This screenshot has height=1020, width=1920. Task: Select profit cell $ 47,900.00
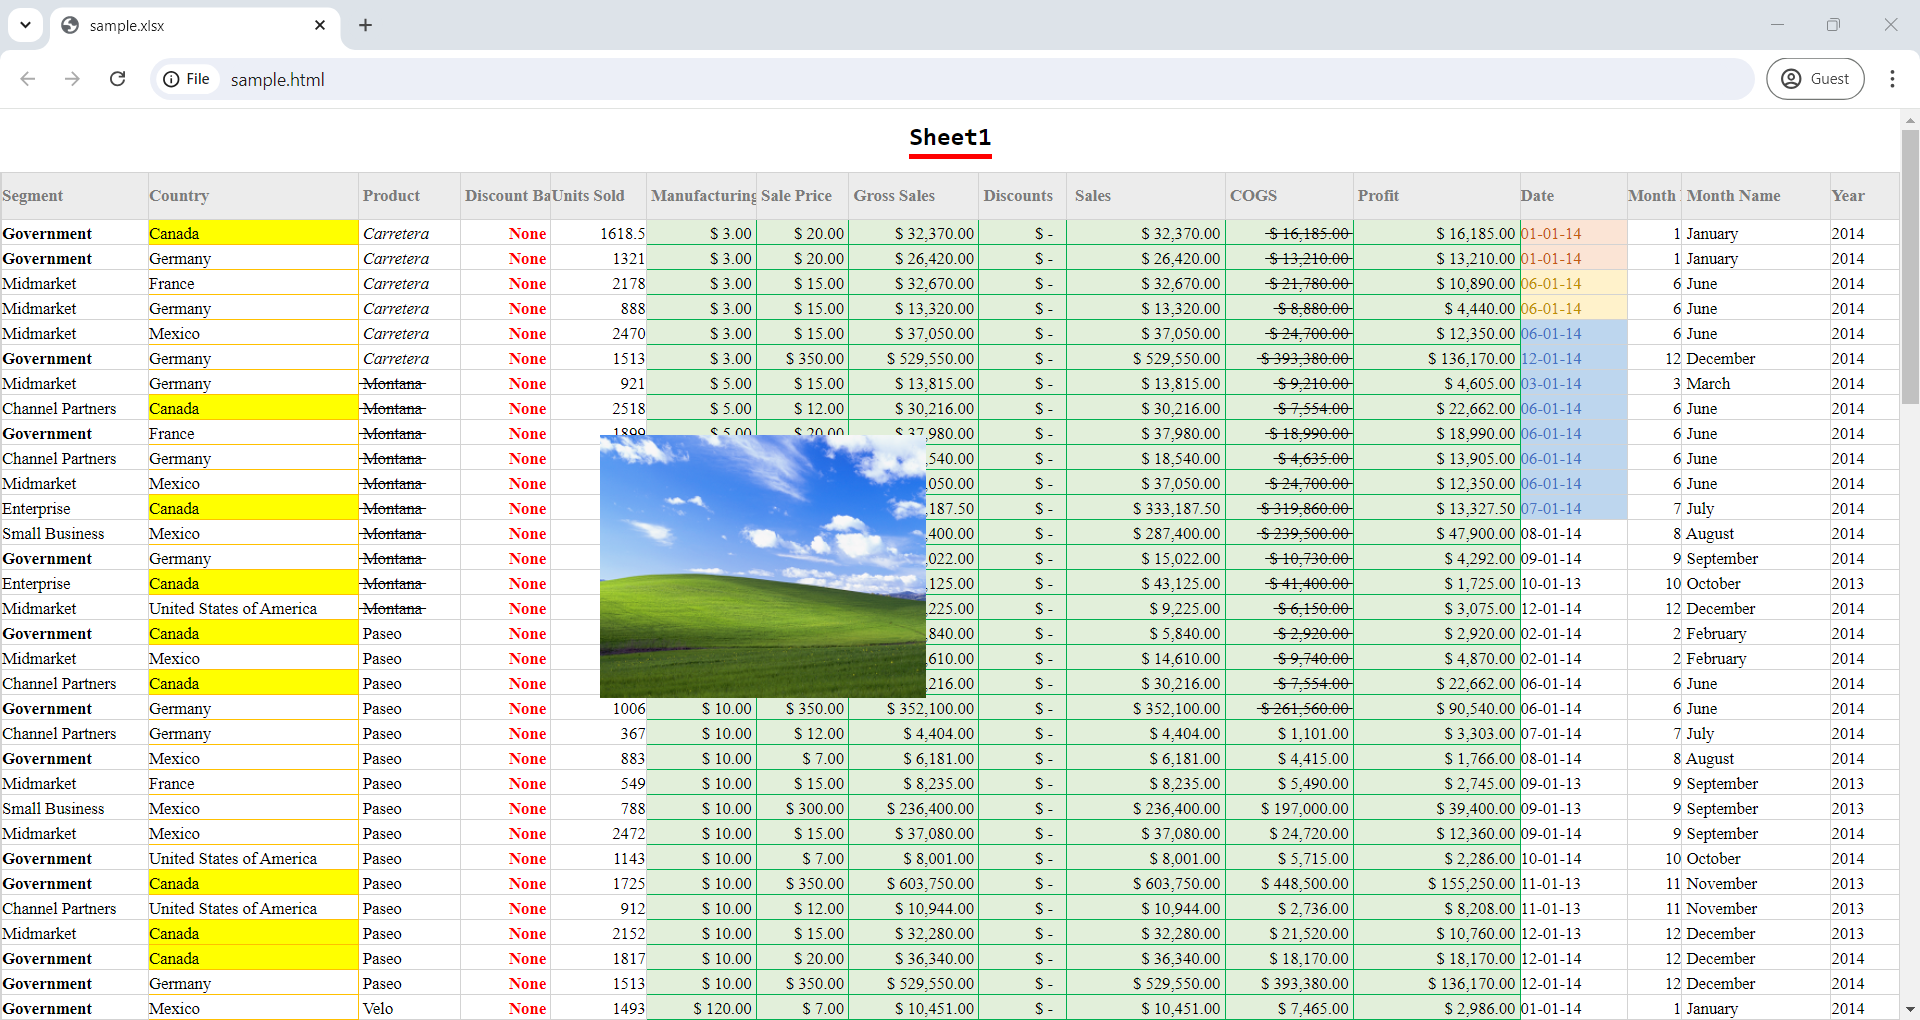click(x=1437, y=533)
